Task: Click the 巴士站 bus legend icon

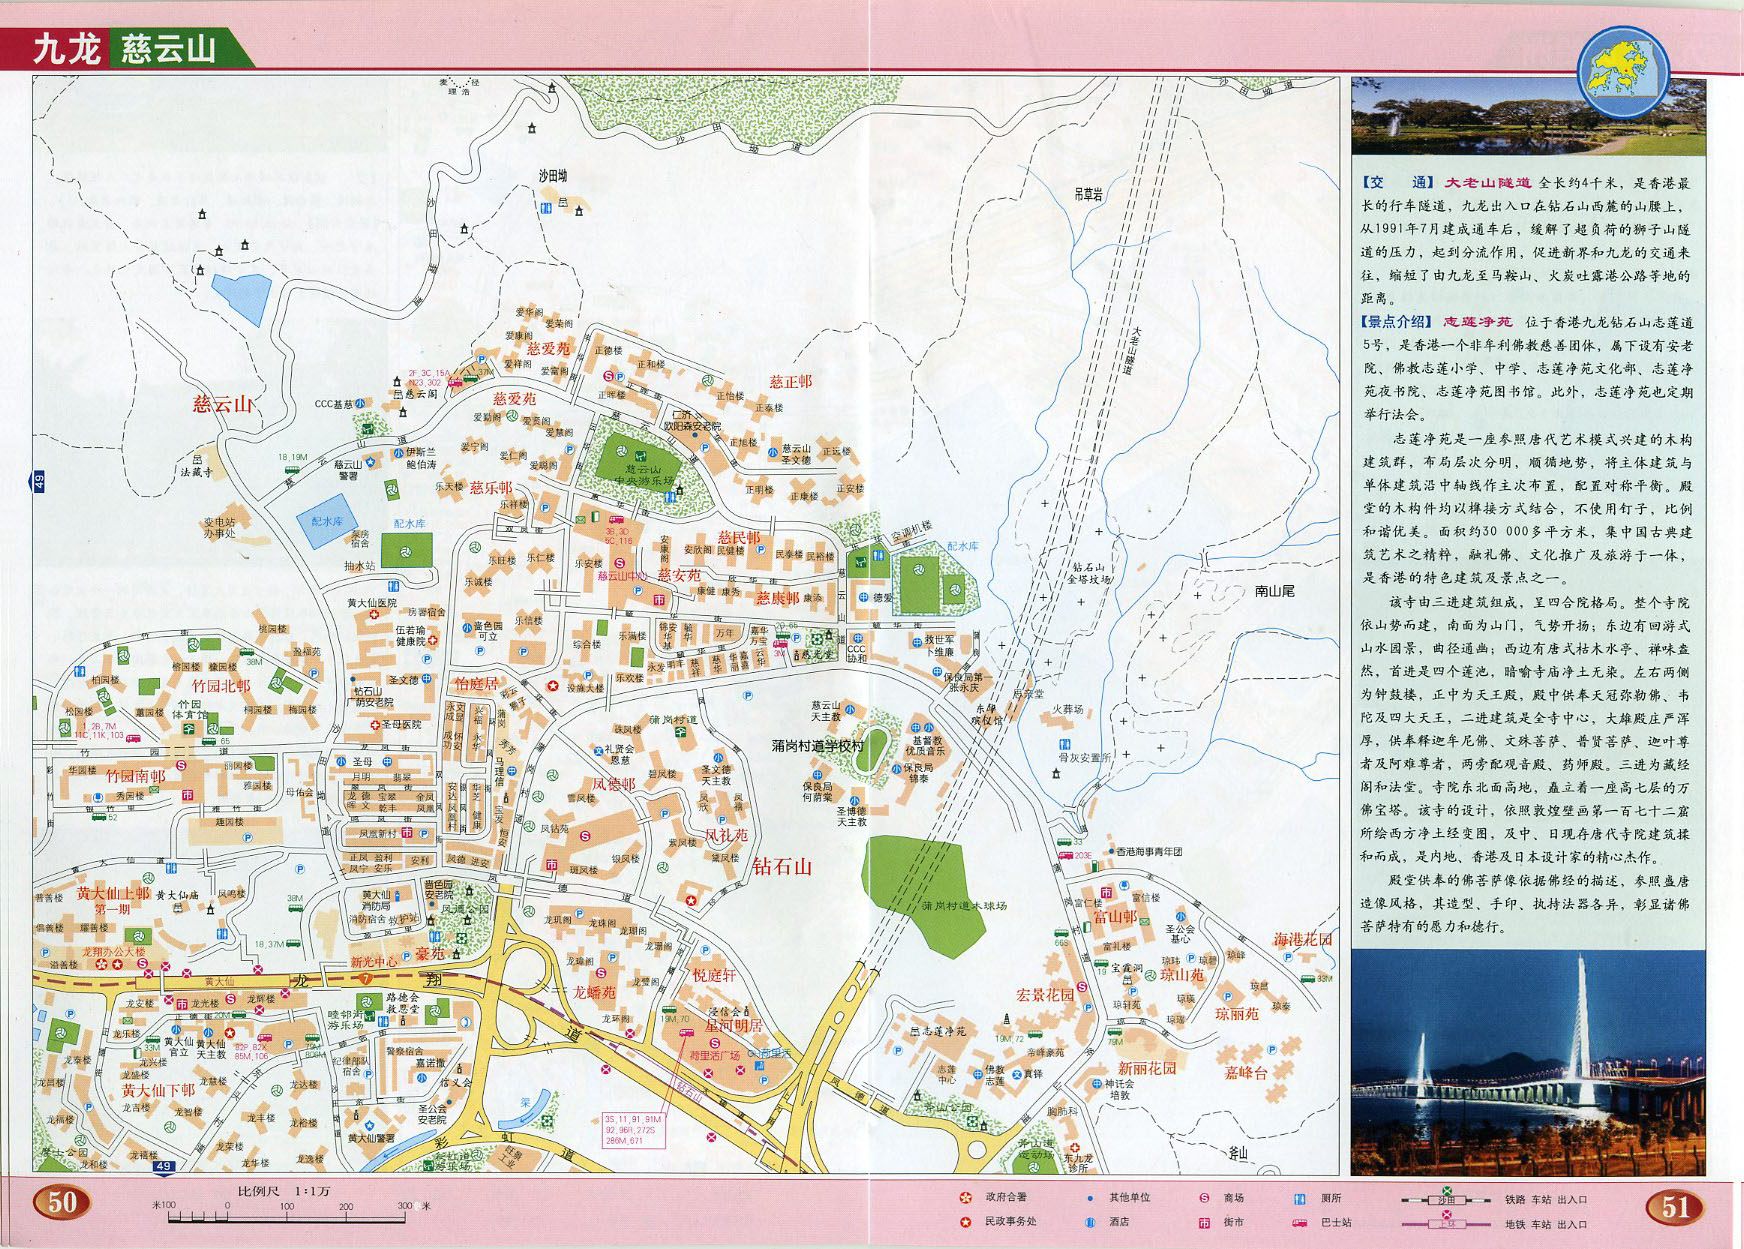Action: [1300, 1222]
